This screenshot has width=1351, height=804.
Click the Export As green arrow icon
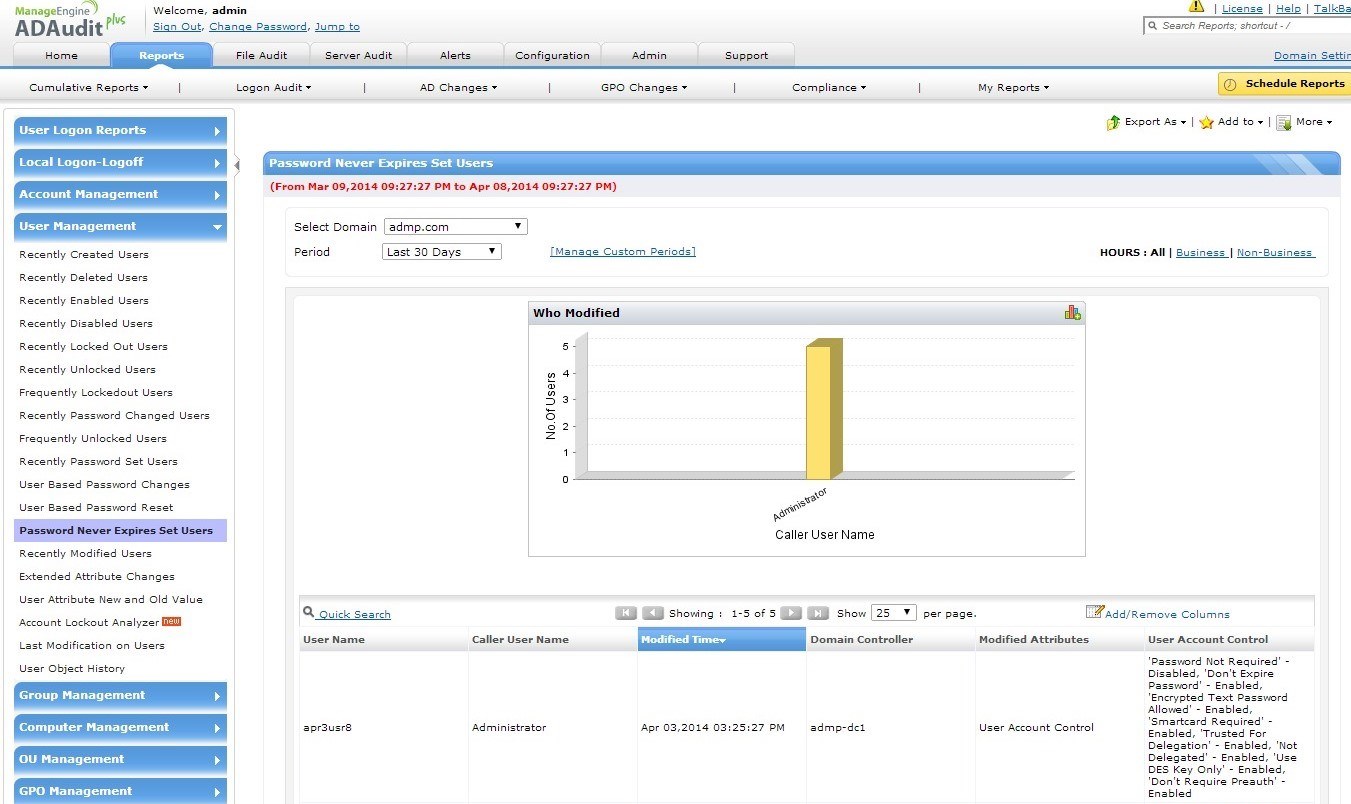(1113, 122)
